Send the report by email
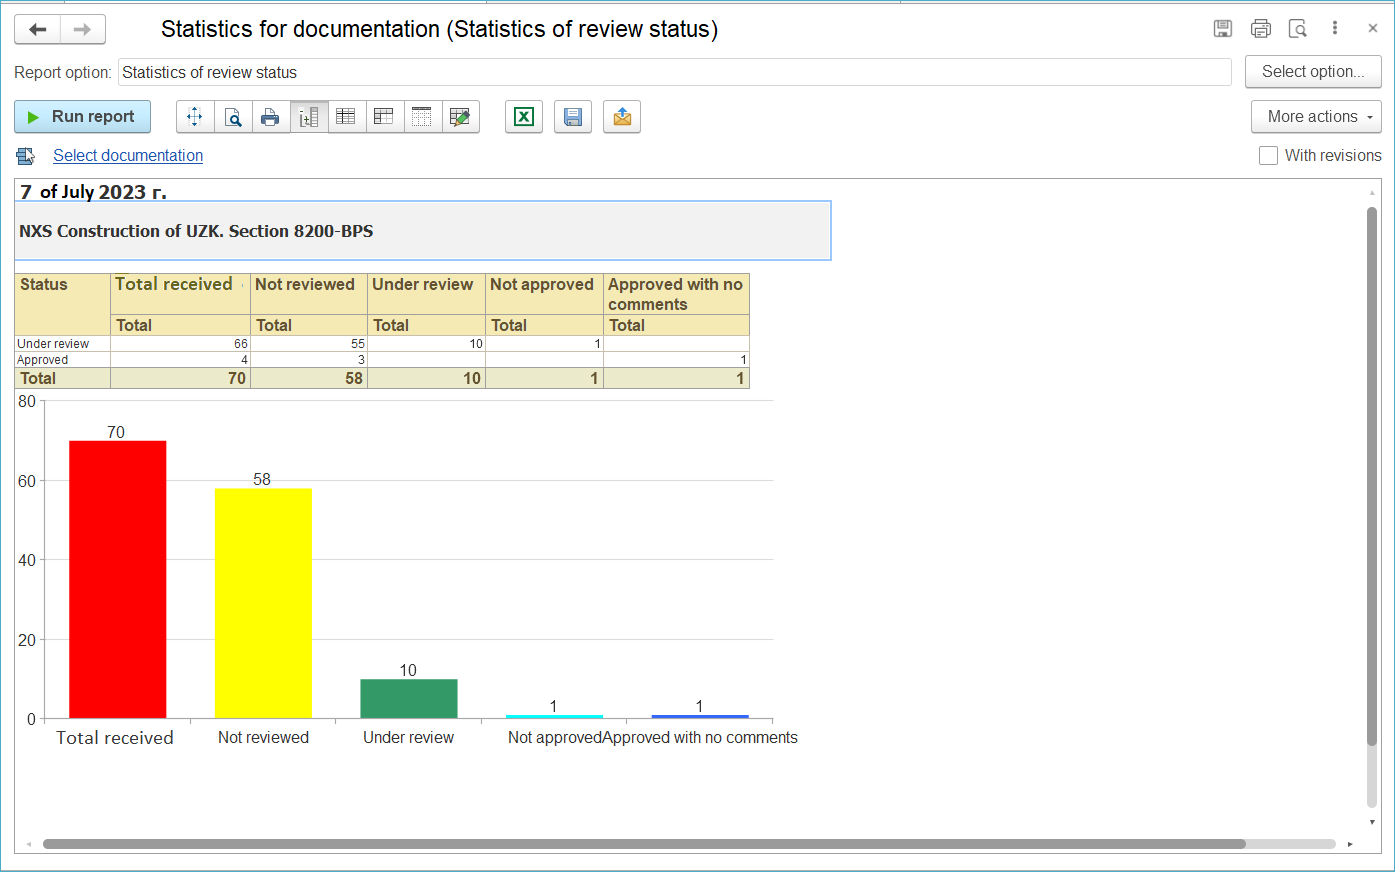1395x872 pixels. [x=622, y=117]
